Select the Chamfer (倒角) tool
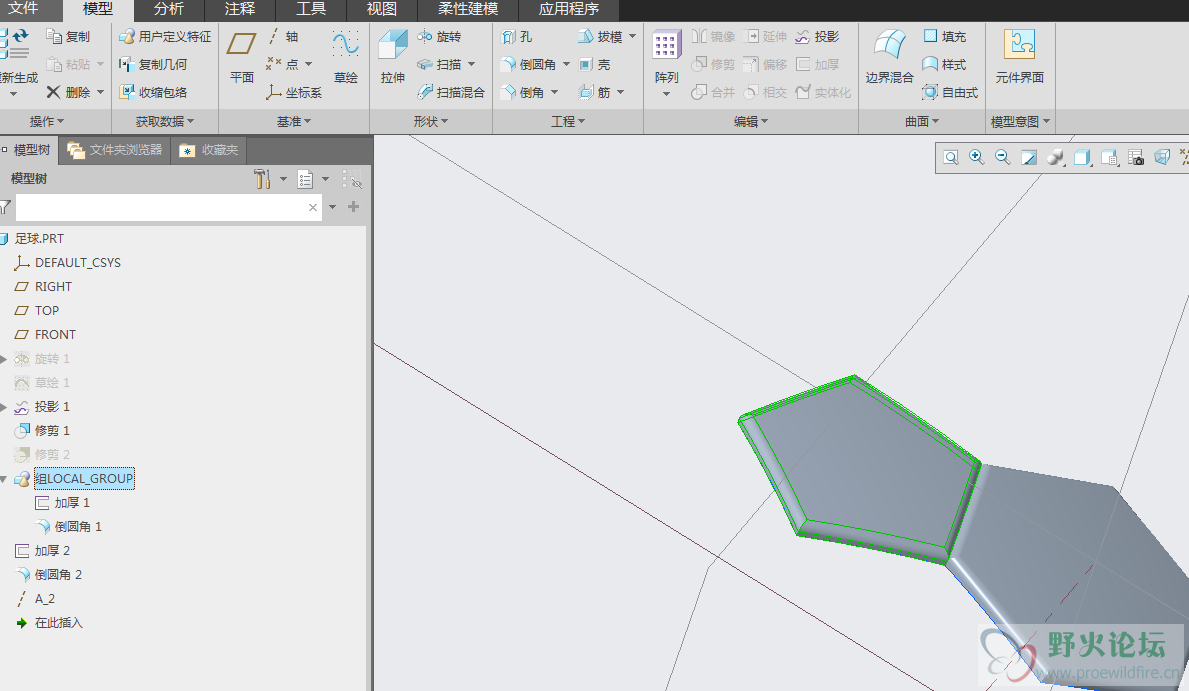Screen dimensions: 1189x691 (523, 93)
